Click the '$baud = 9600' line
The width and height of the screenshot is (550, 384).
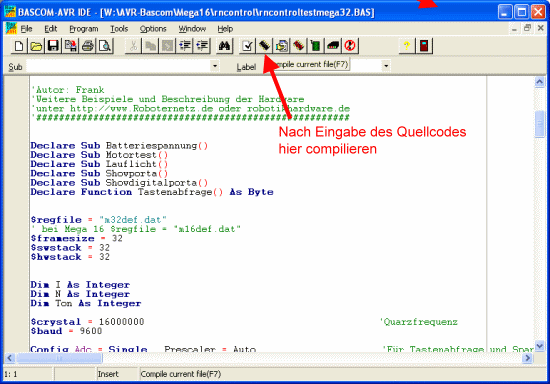66,331
